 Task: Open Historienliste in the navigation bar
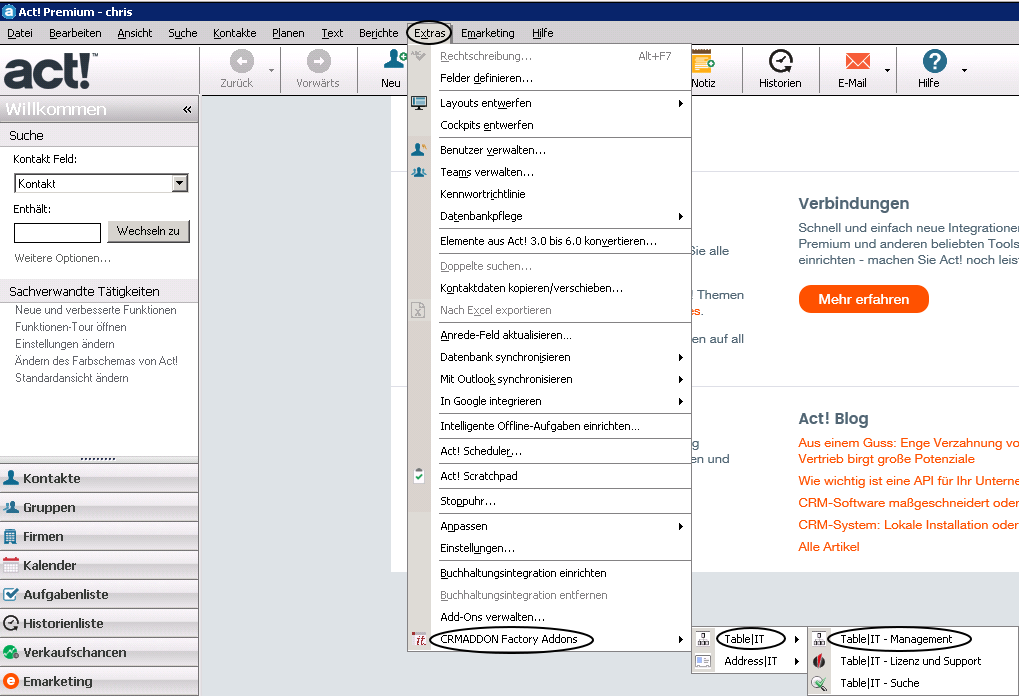[x=99, y=623]
